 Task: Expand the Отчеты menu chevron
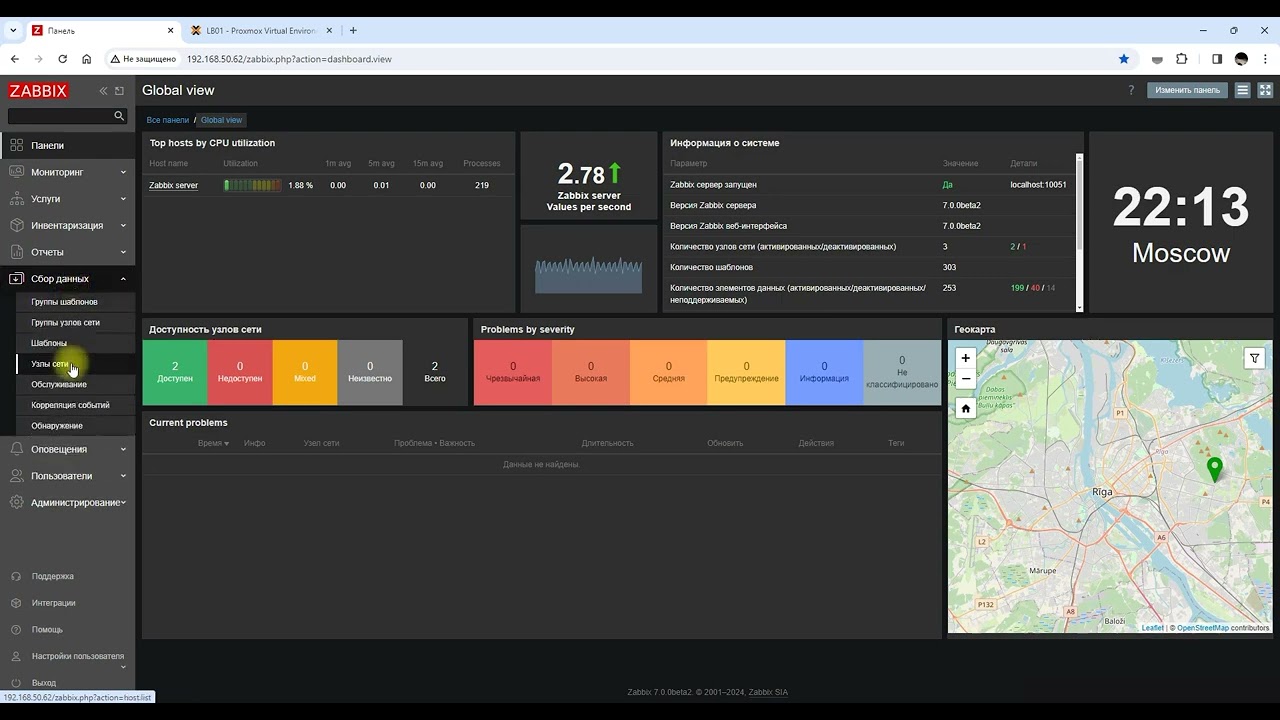click(x=123, y=252)
